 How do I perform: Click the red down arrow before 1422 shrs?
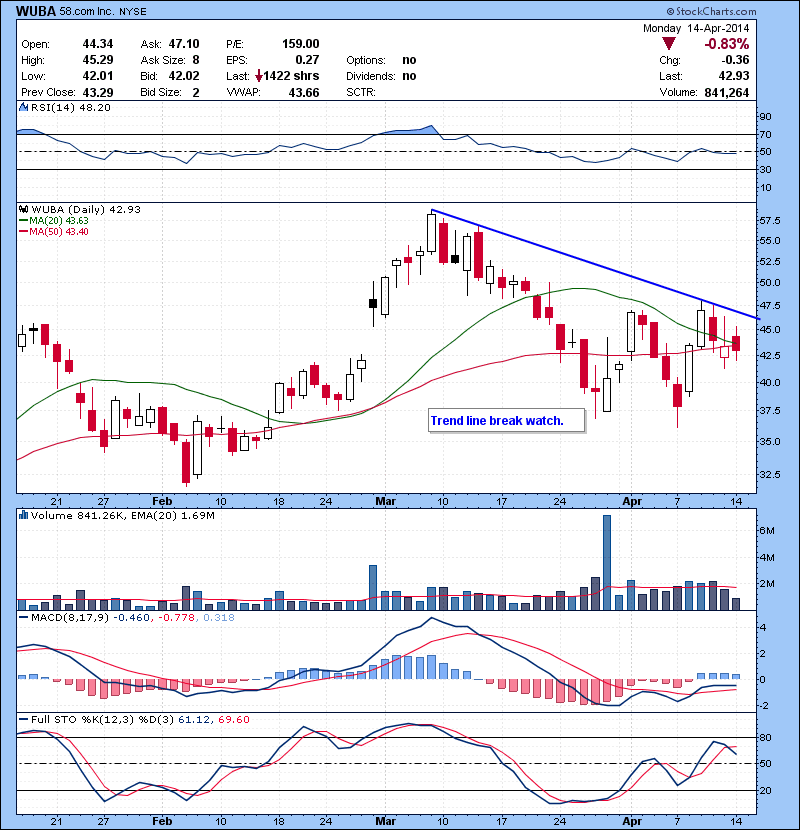click(x=258, y=76)
